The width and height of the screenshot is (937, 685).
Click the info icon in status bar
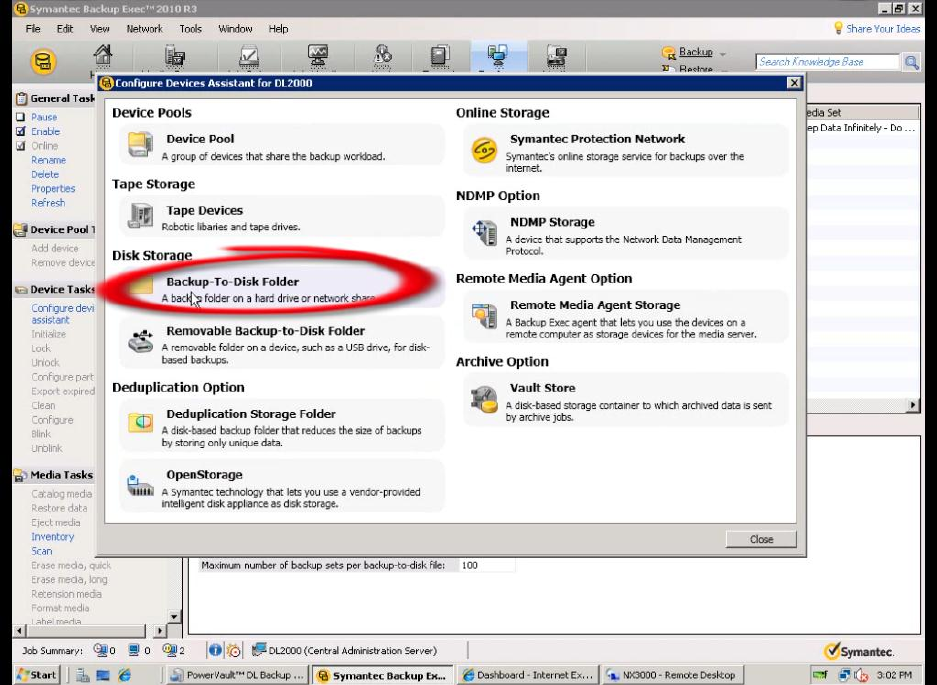[215, 650]
